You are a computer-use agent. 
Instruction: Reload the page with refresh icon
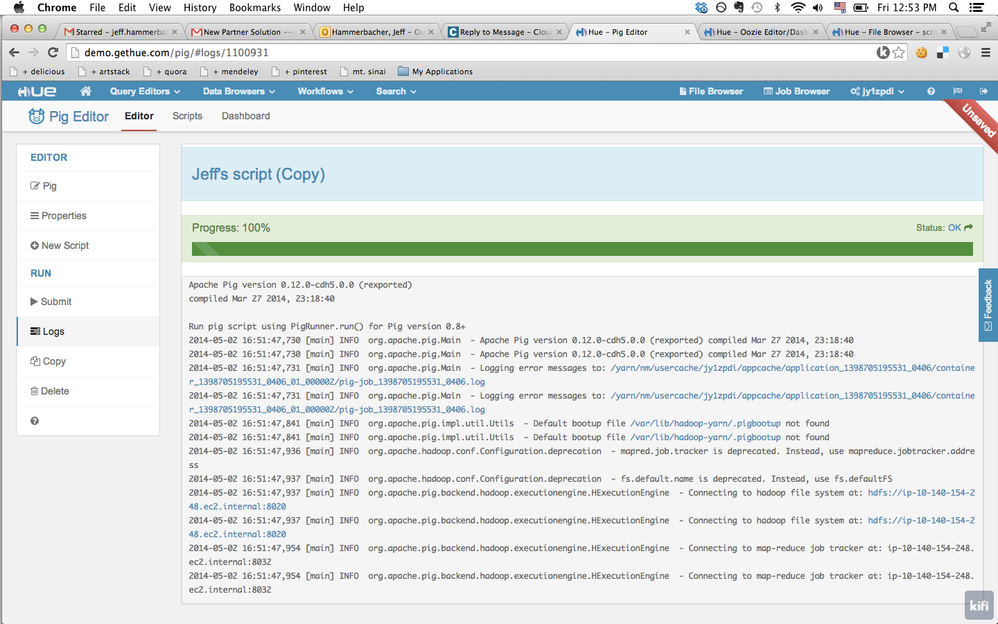pos(53,52)
